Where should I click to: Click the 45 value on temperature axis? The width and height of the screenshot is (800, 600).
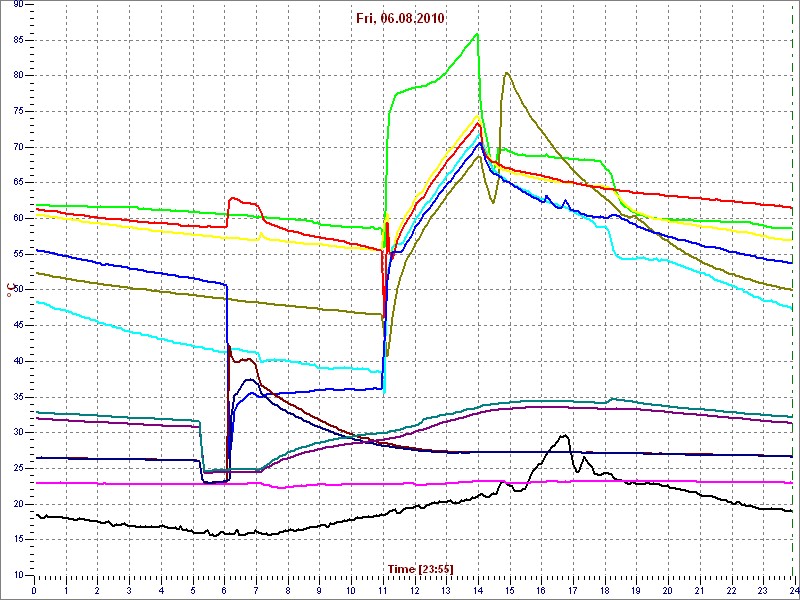18,326
